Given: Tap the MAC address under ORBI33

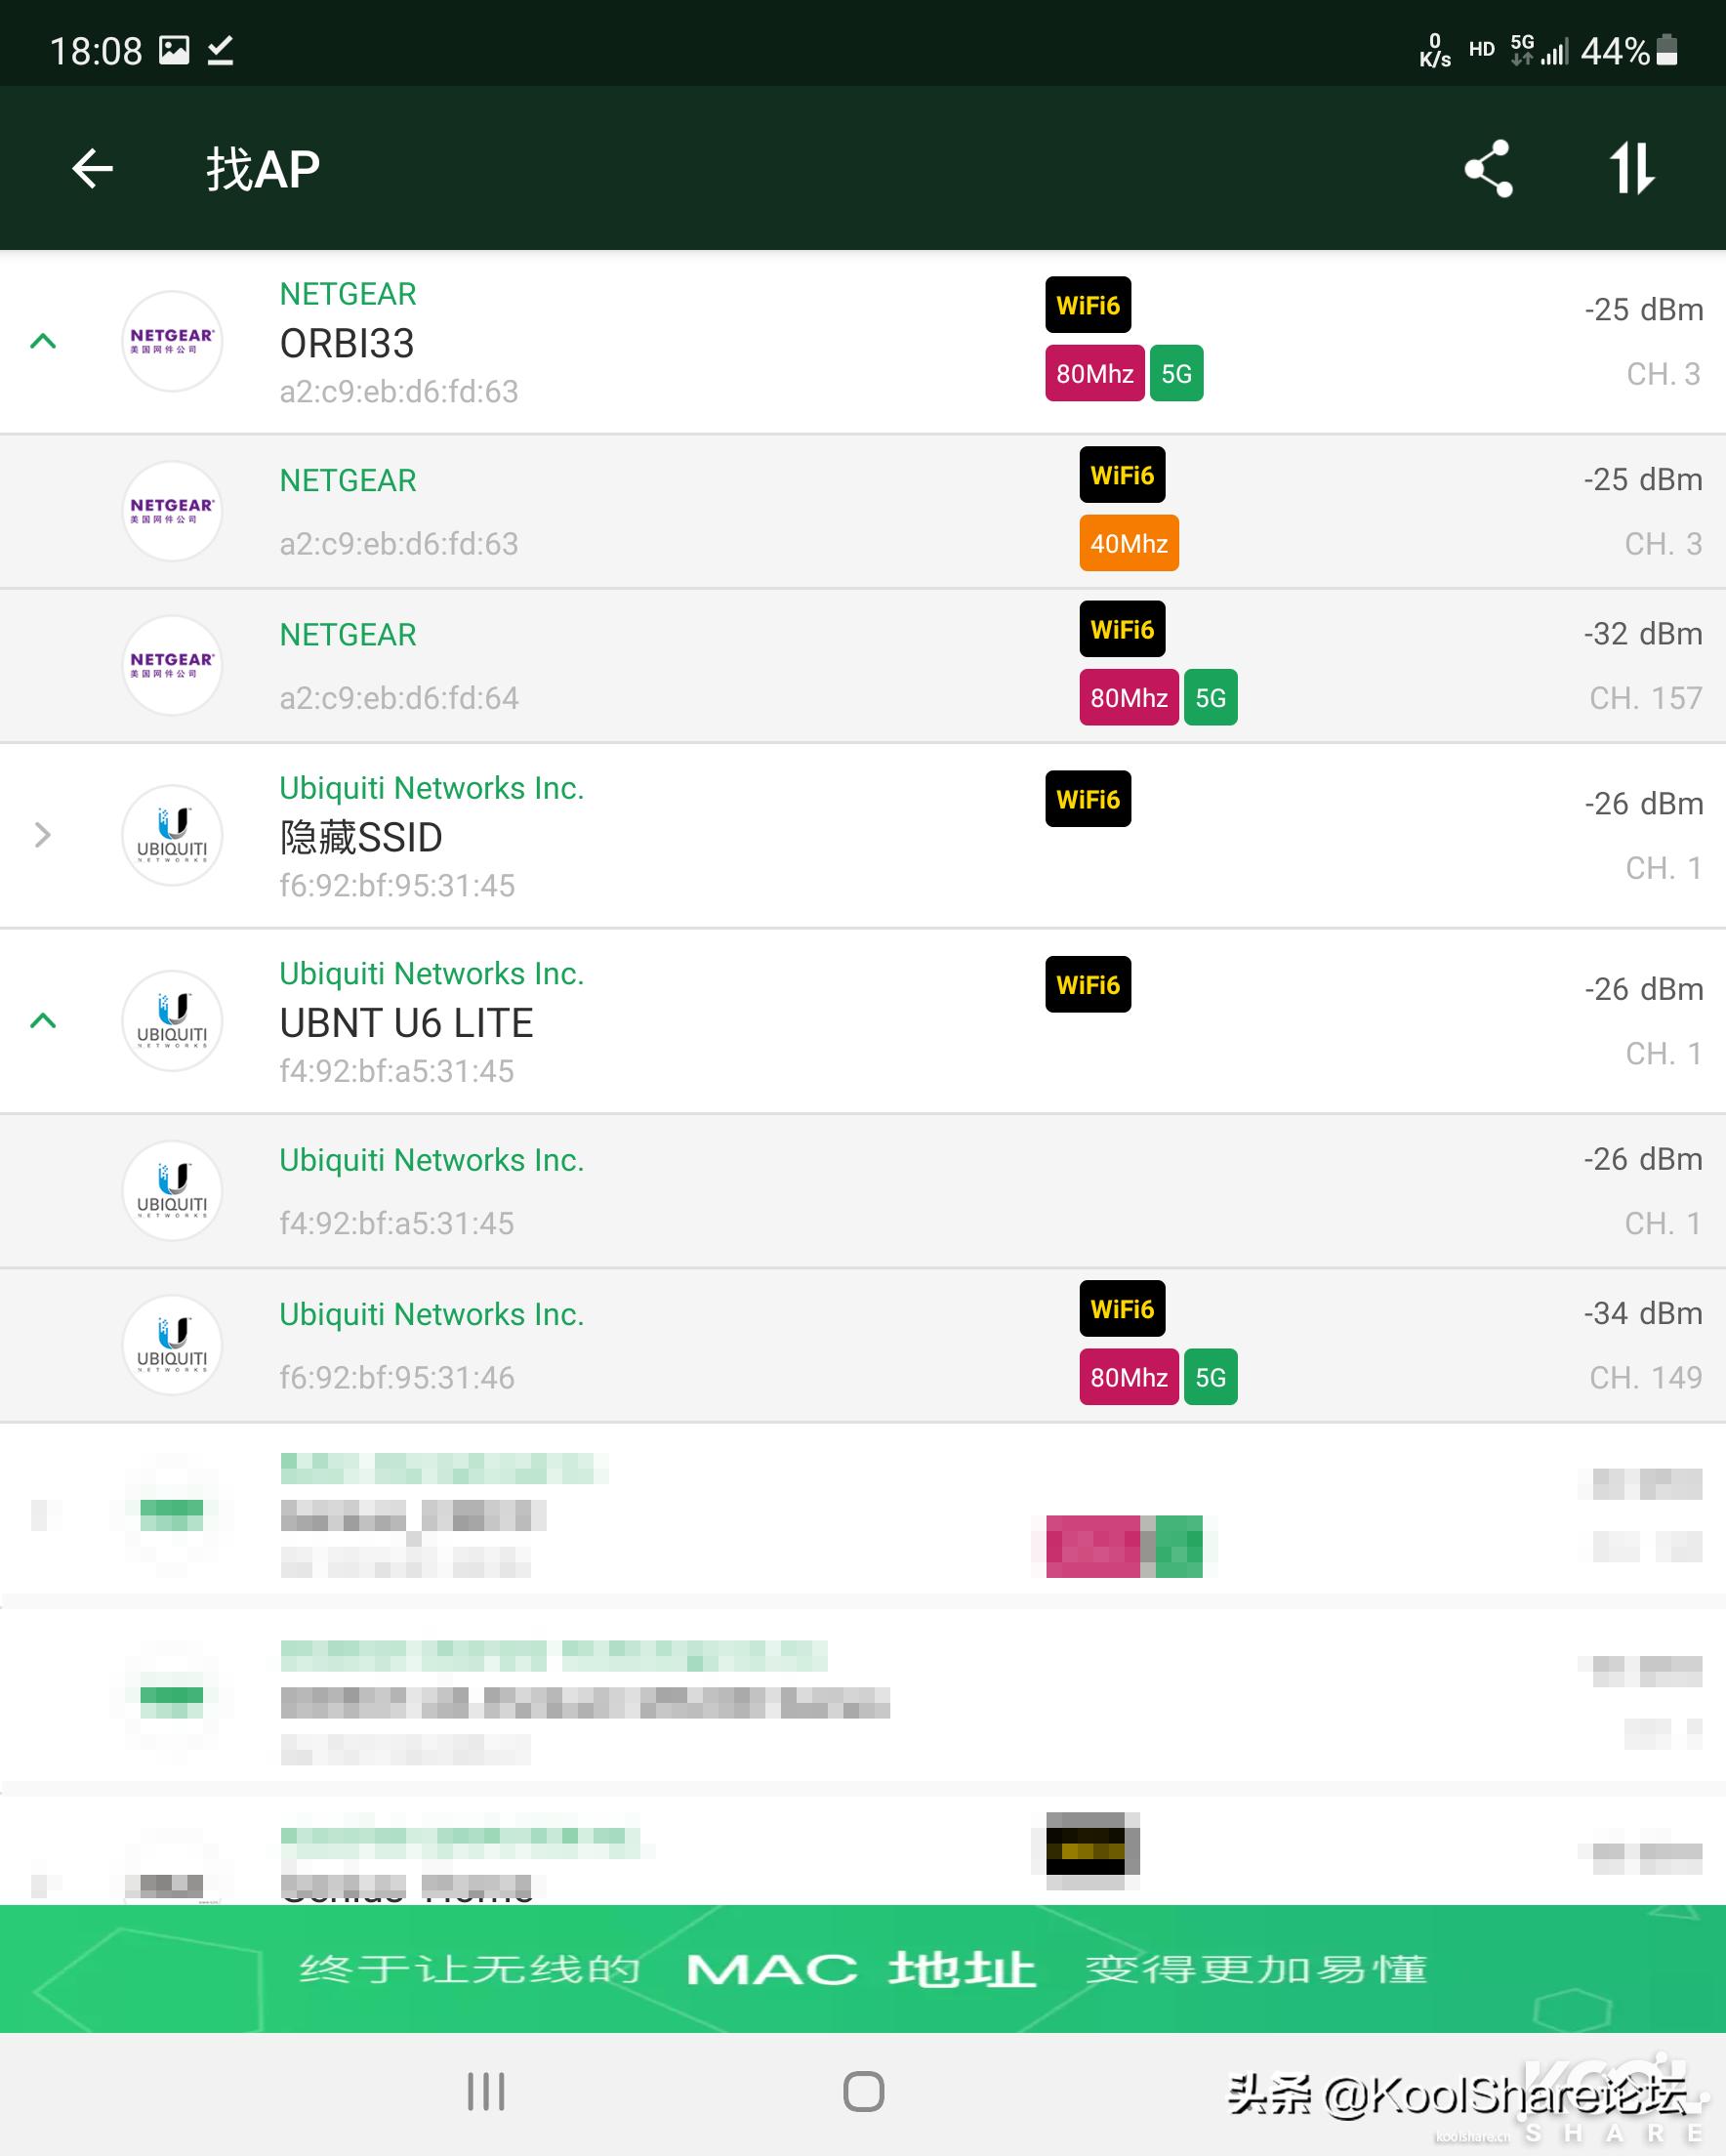Looking at the screenshot, I should [399, 392].
